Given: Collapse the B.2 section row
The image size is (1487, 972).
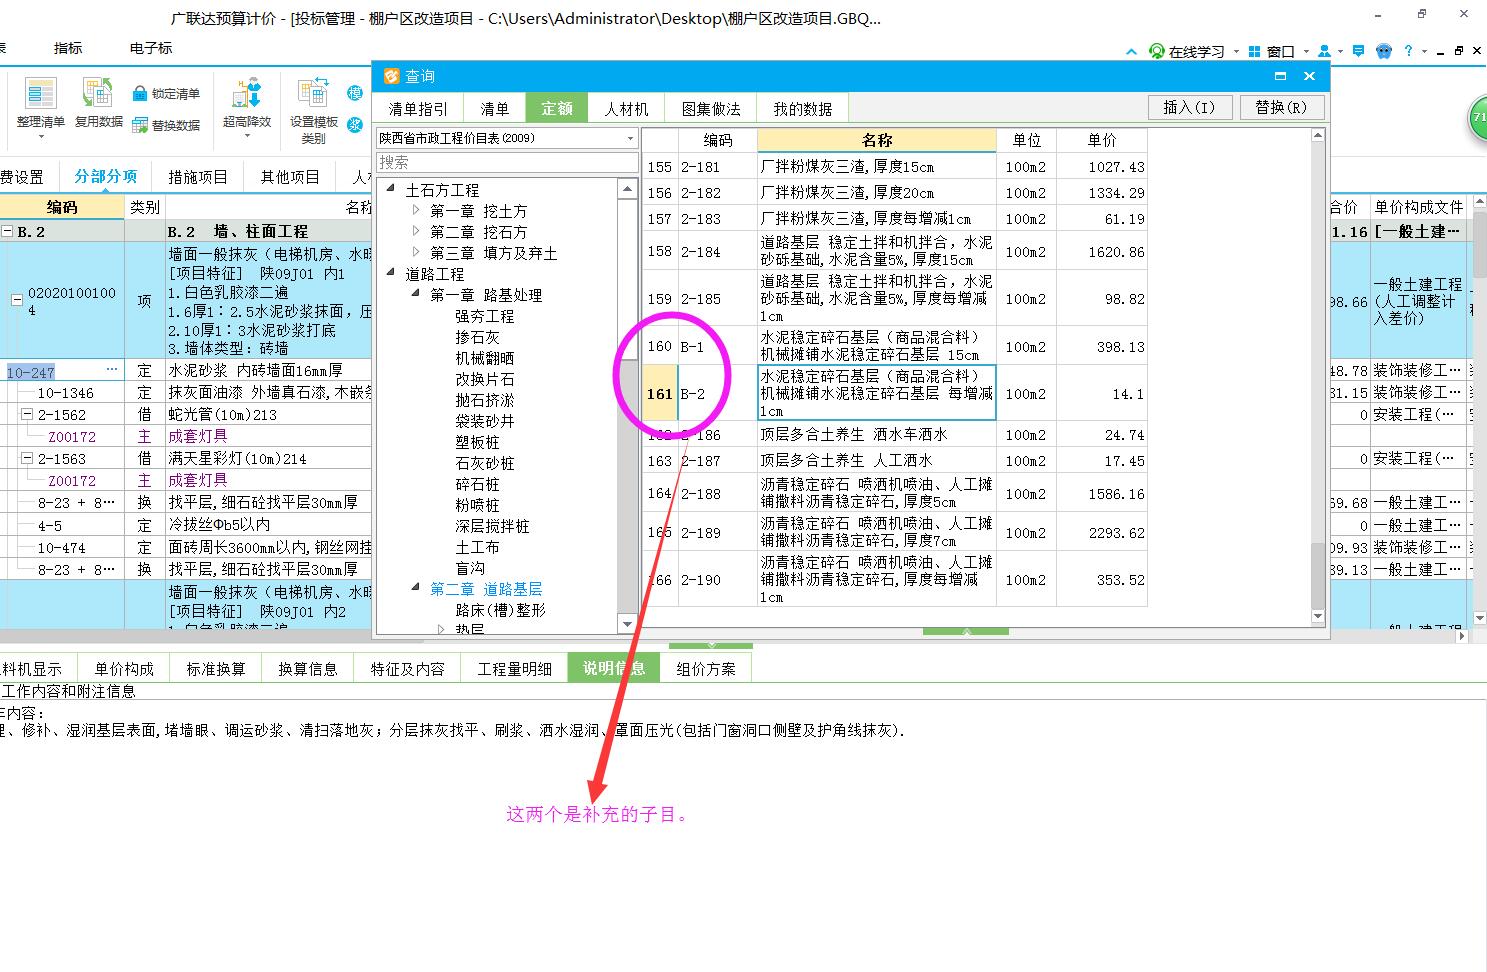Looking at the screenshot, I should (x=7, y=231).
